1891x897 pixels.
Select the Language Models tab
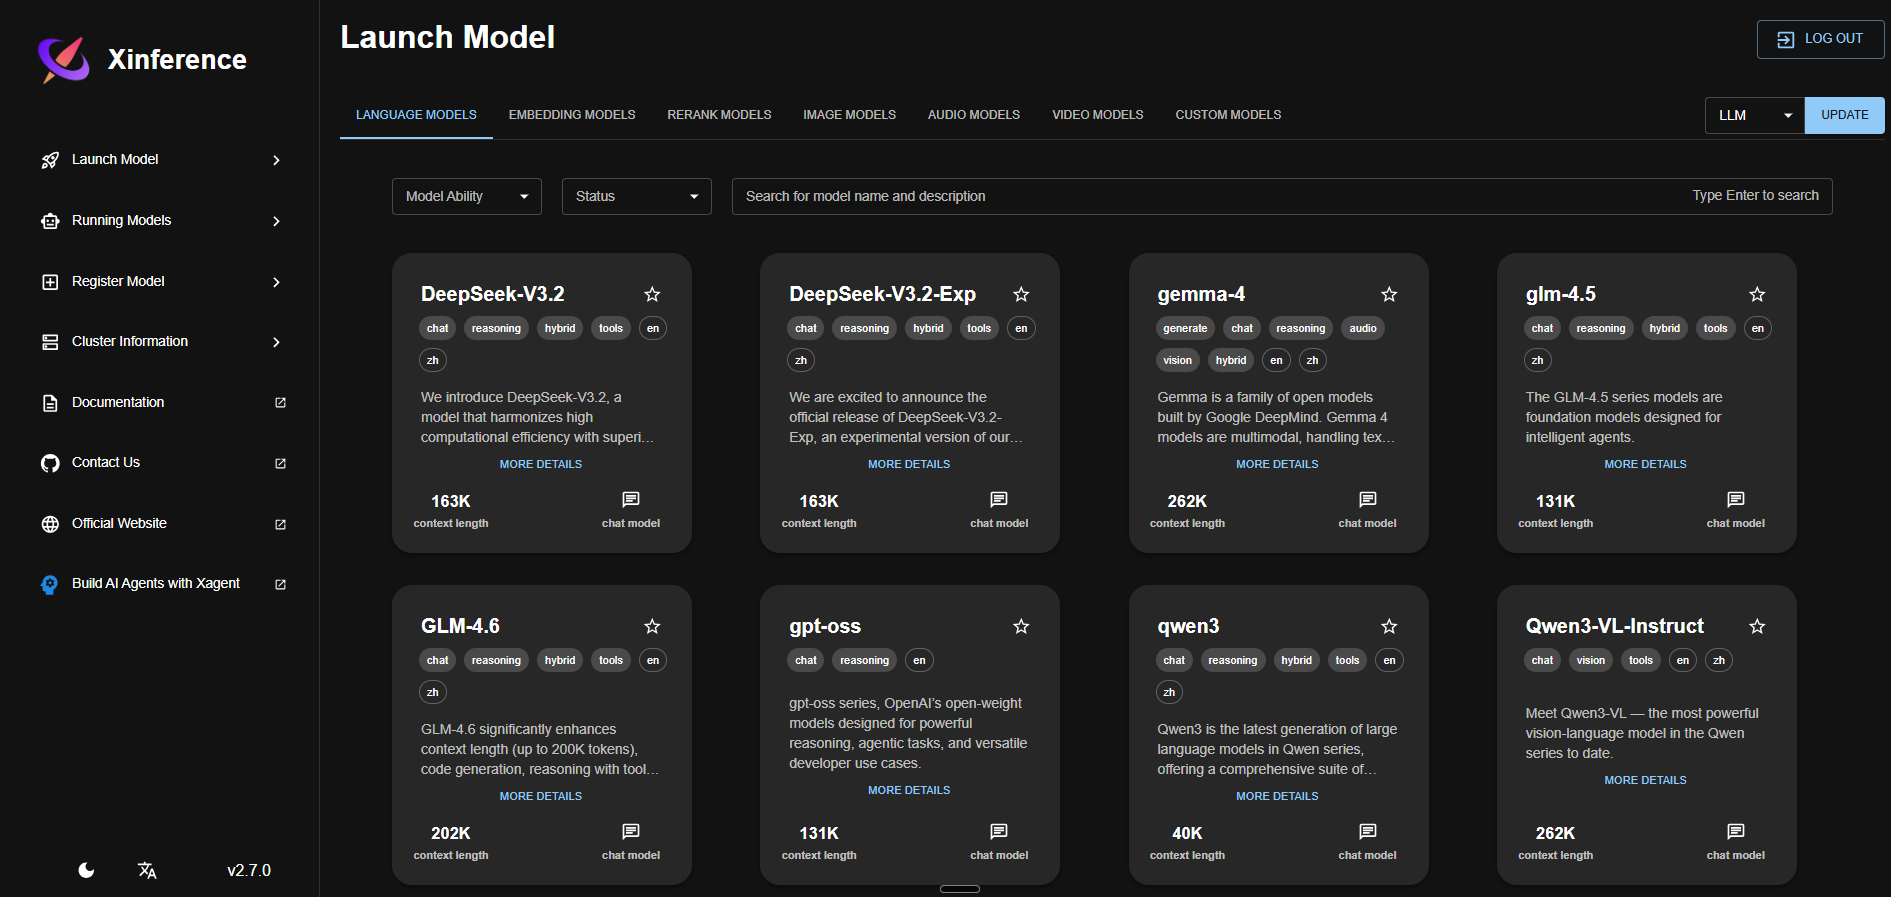click(416, 115)
